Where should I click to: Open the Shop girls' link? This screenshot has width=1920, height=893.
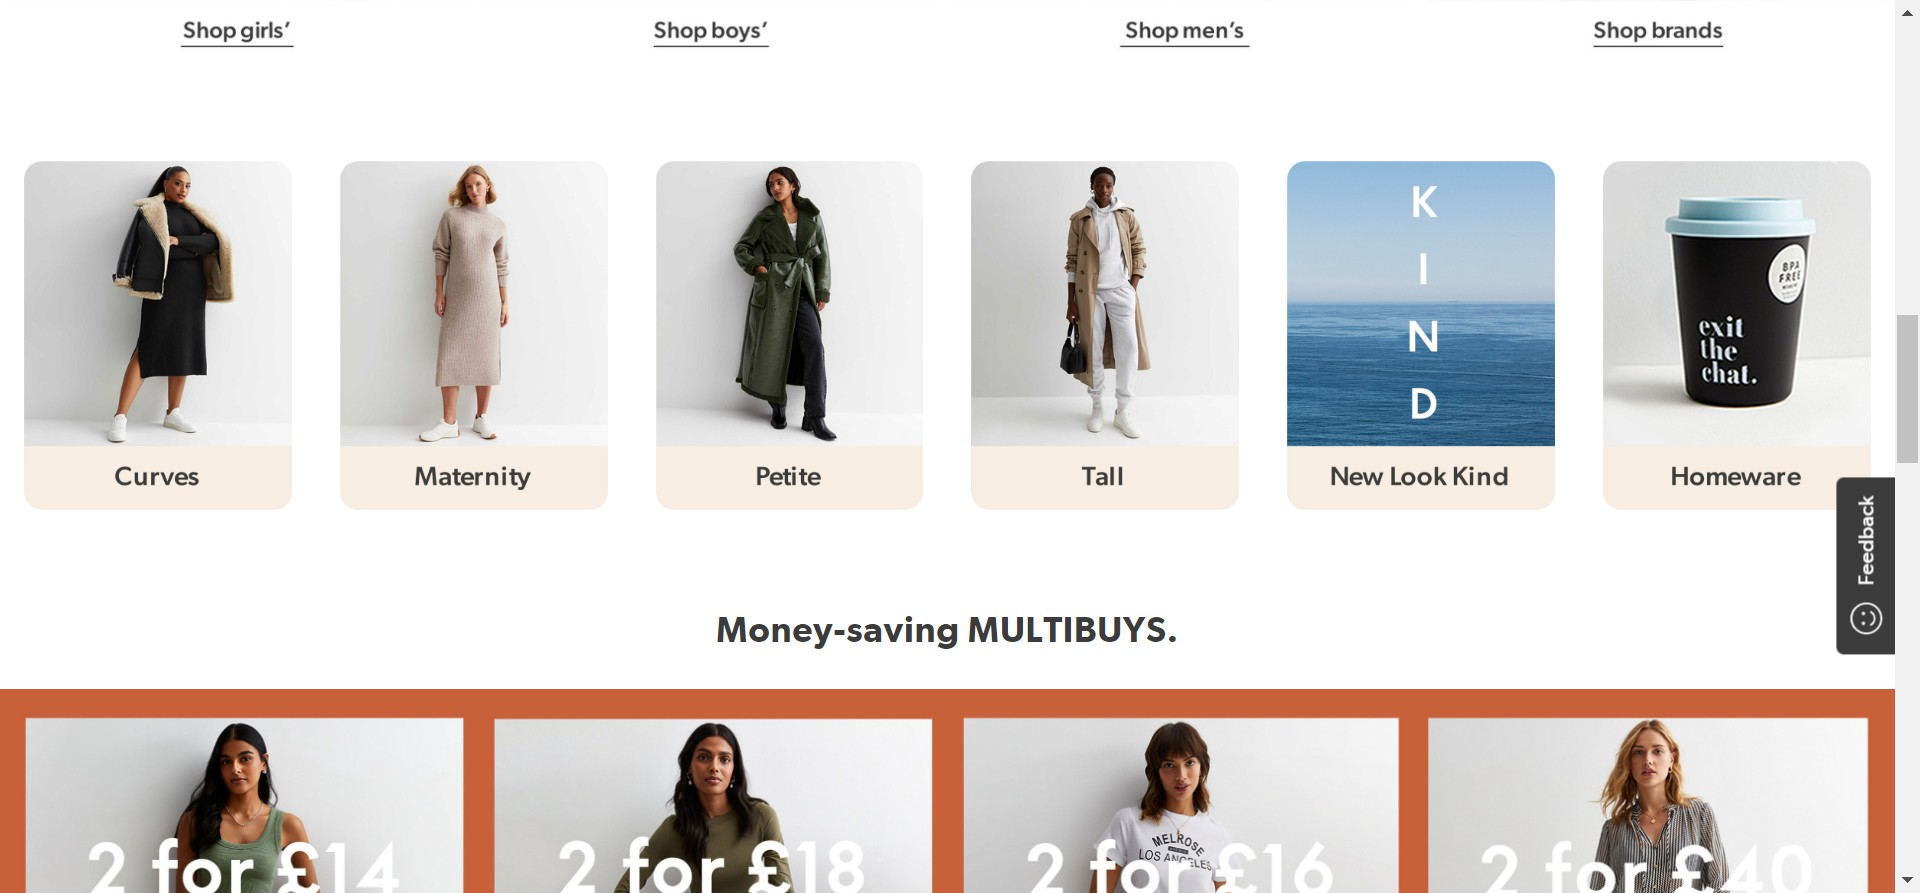pos(237,31)
